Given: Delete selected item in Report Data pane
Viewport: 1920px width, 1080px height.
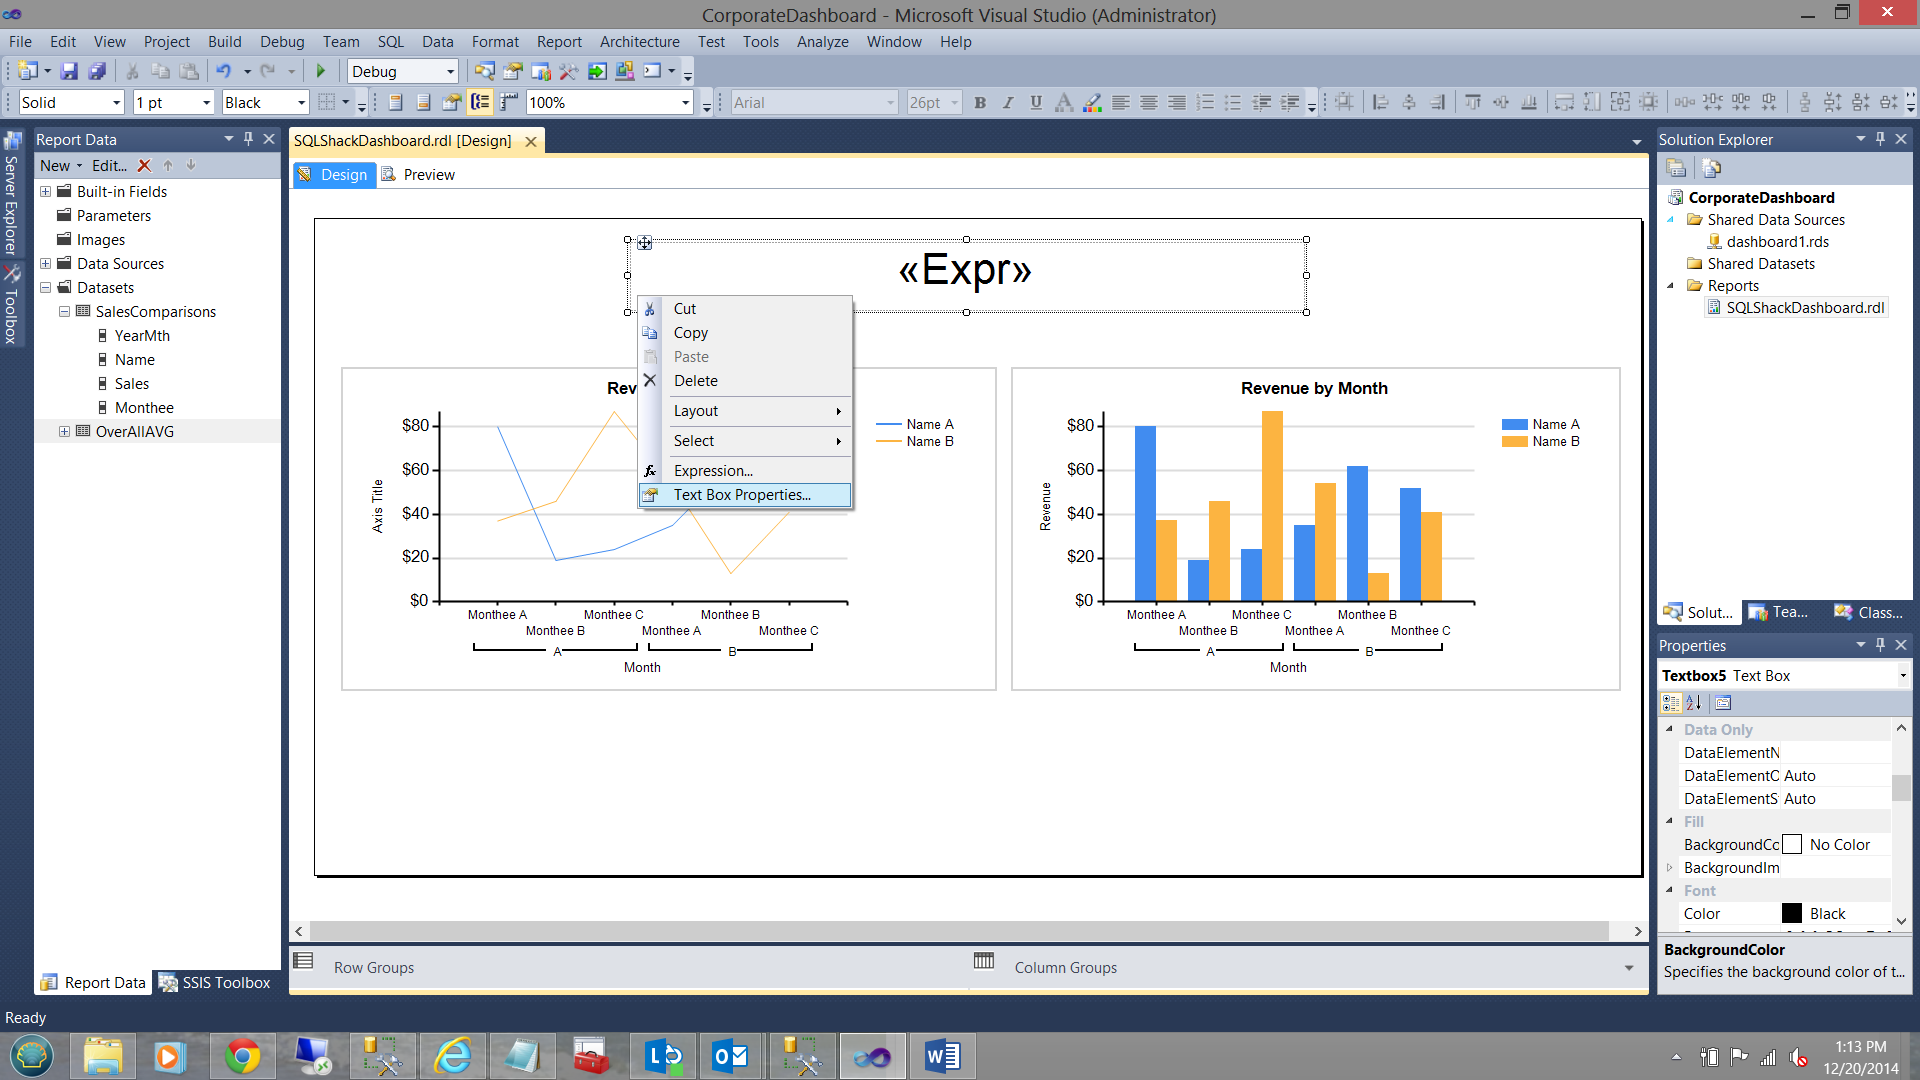Looking at the screenshot, I should click(x=144, y=165).
